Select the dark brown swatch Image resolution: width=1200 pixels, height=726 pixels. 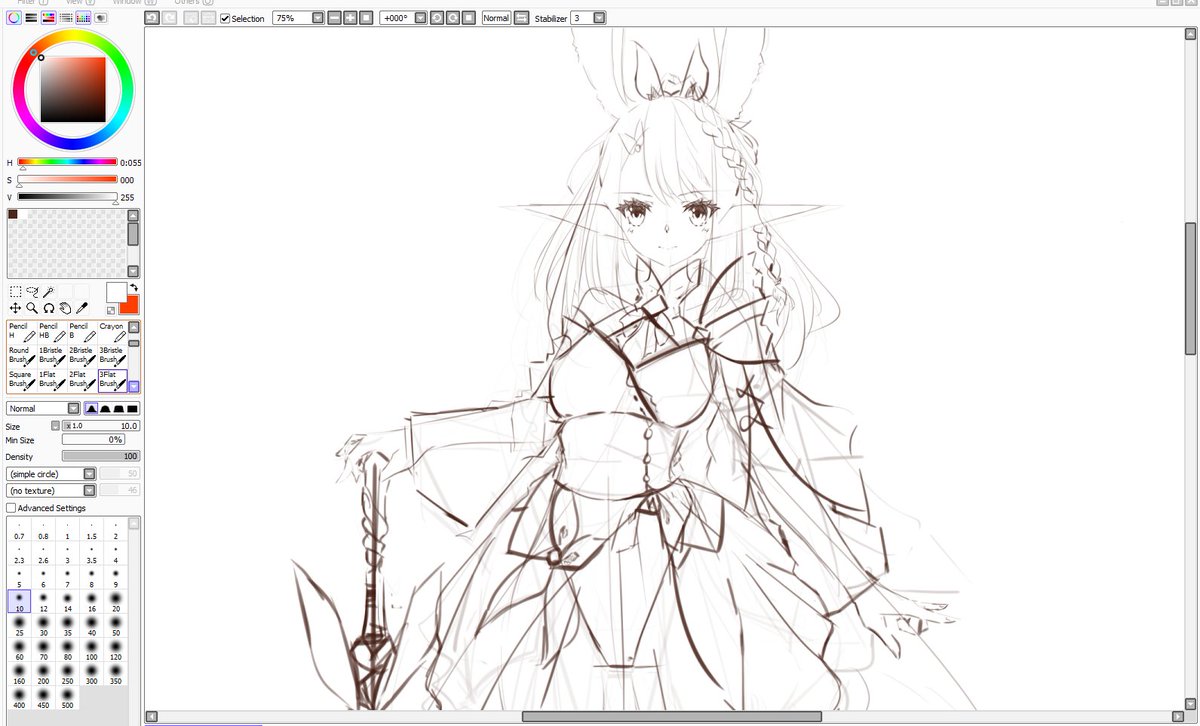[13, 214]
